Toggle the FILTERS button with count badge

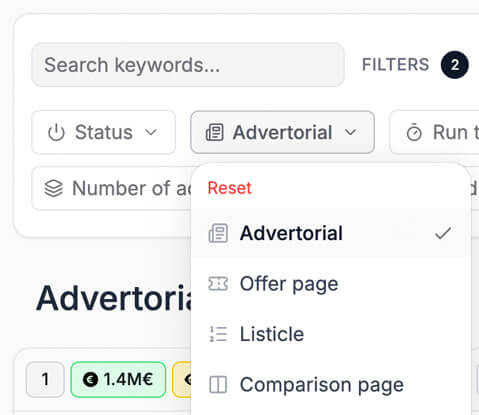415,65
